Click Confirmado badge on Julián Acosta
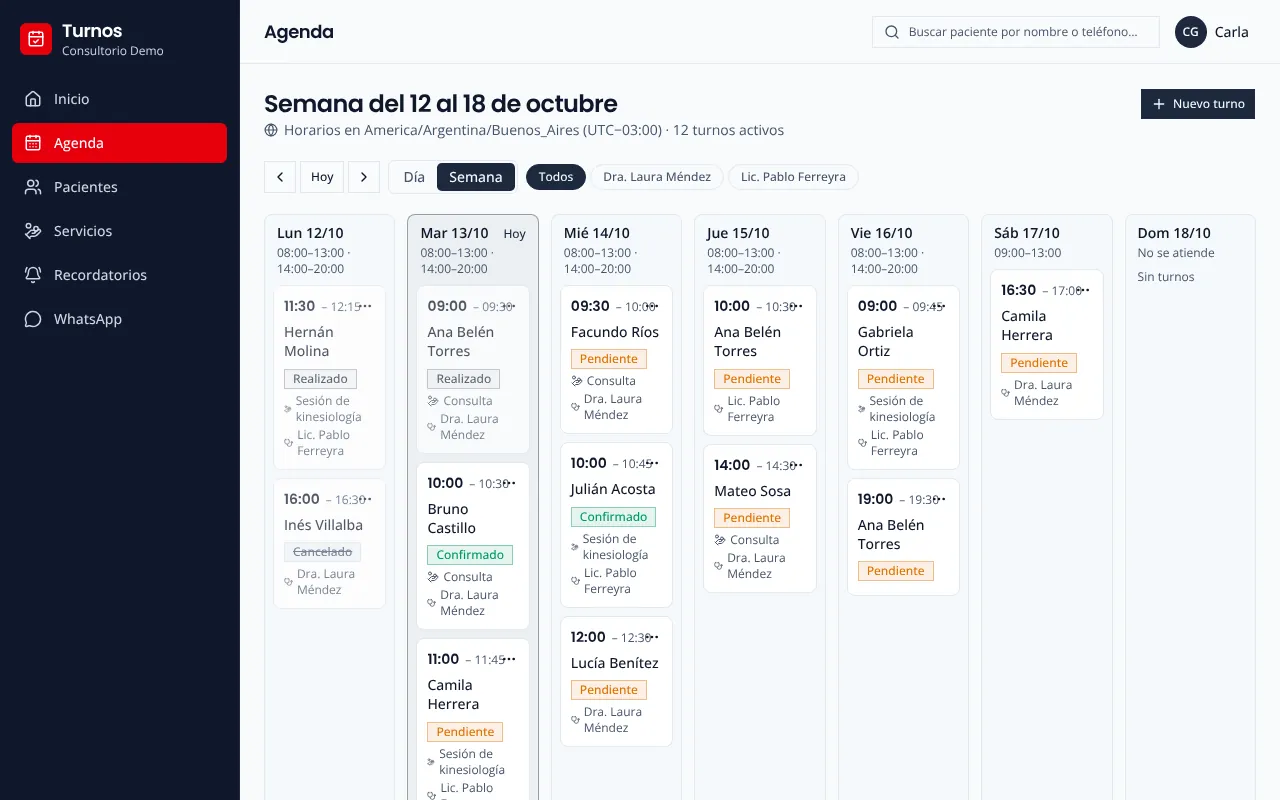The width and height of the screenshot is (1280, 800). pos(613,517)
